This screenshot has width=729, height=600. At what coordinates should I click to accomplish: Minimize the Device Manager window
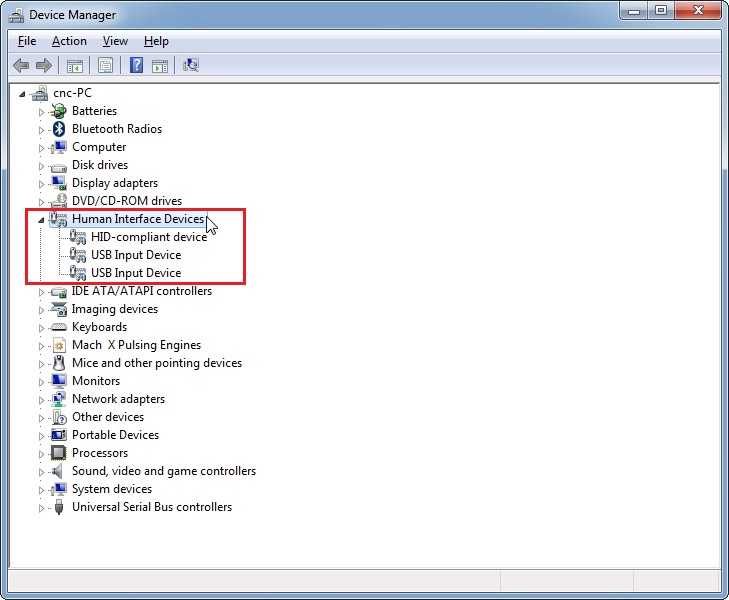[x=634, y=10]
